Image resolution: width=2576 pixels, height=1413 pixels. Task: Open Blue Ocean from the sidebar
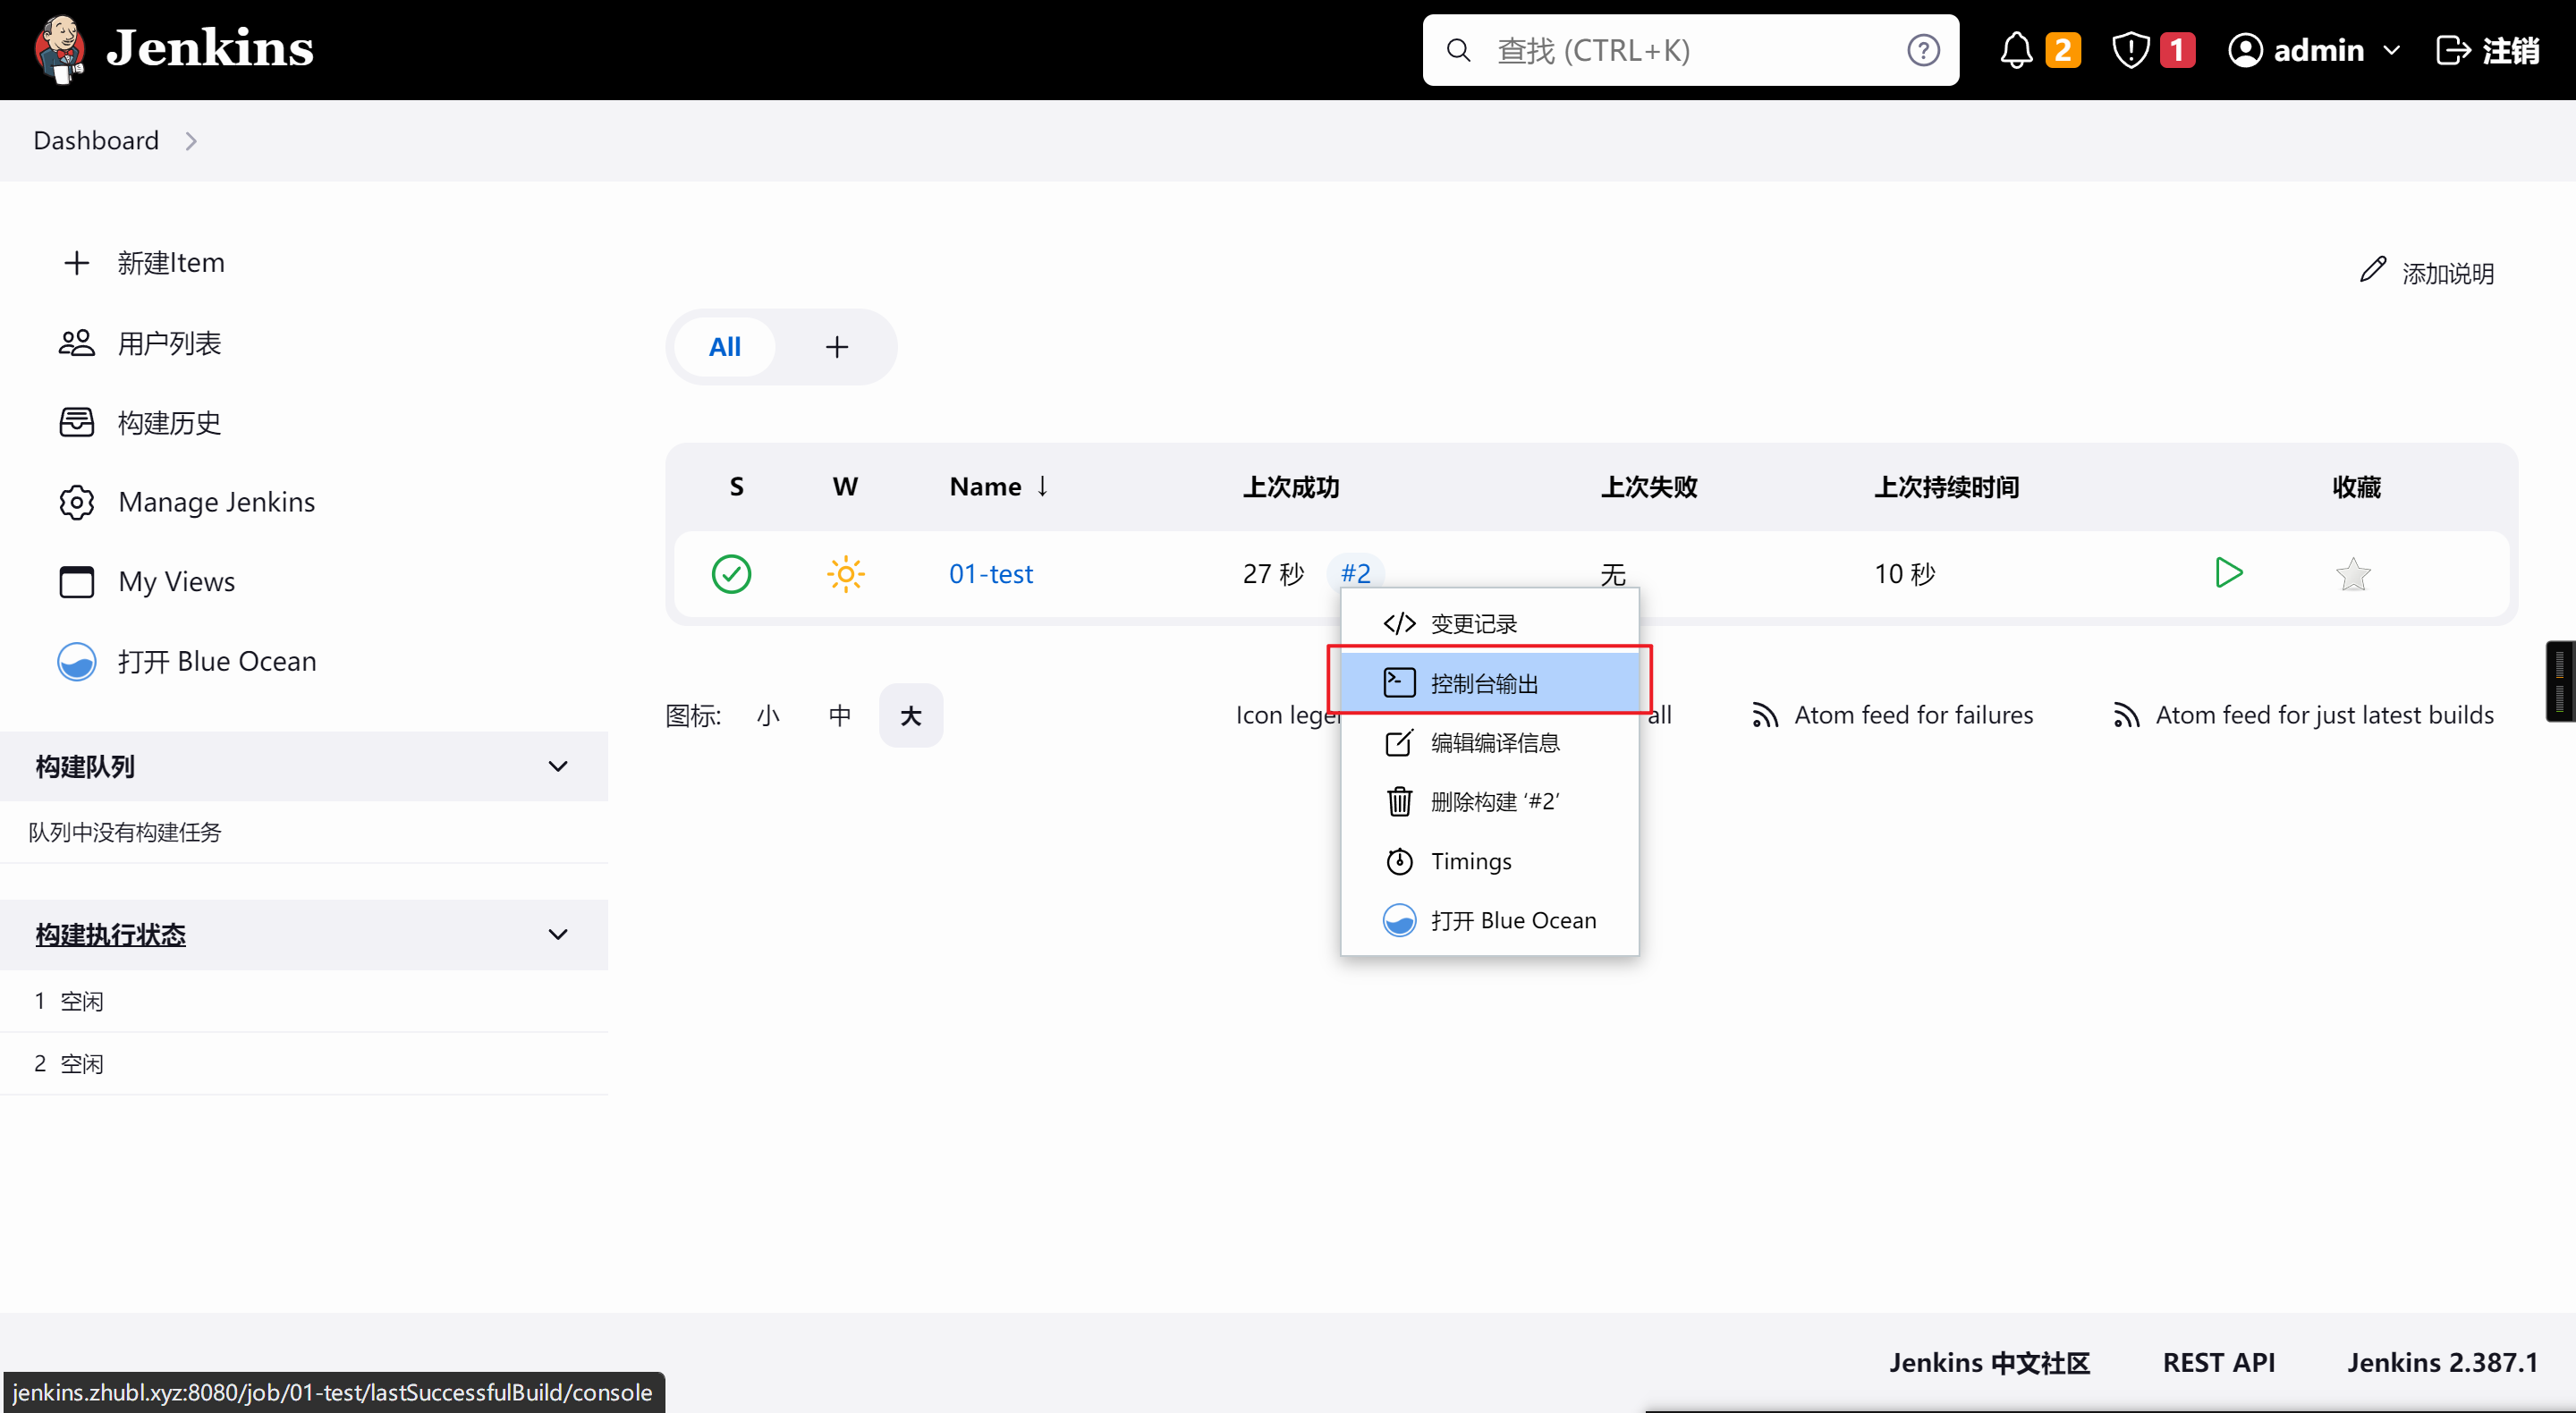click(x=216, y=661)
